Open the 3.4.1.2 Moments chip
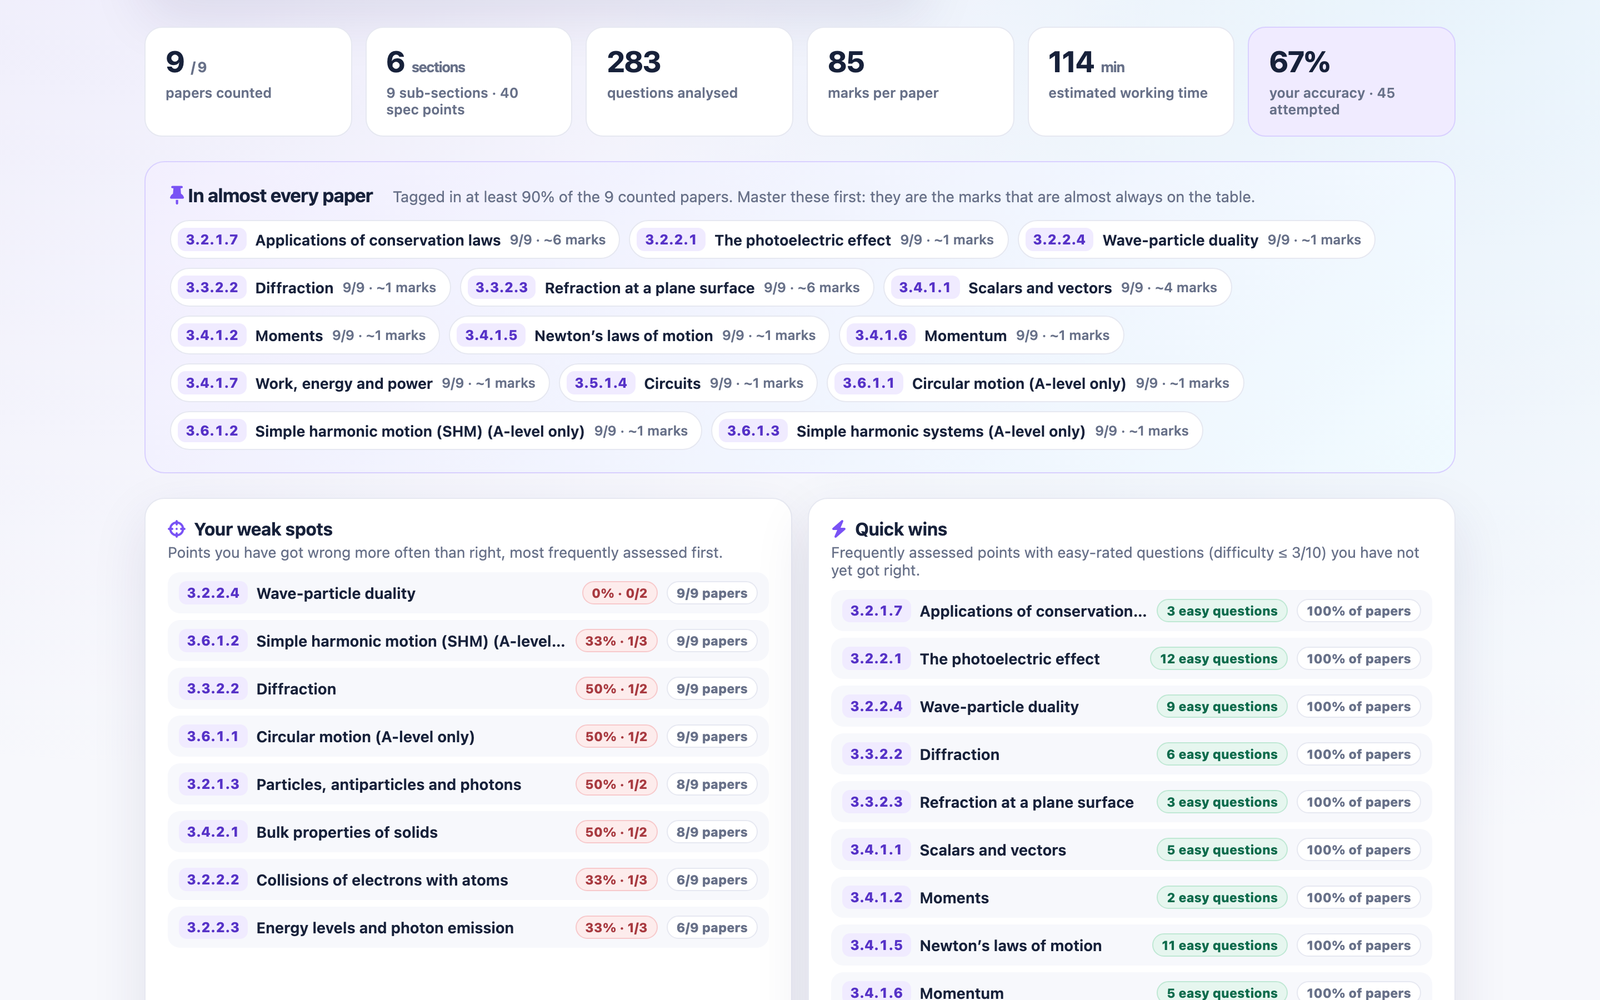Image resolution: width=1600 pixels, height=1000 pixels. coord(305,336)
